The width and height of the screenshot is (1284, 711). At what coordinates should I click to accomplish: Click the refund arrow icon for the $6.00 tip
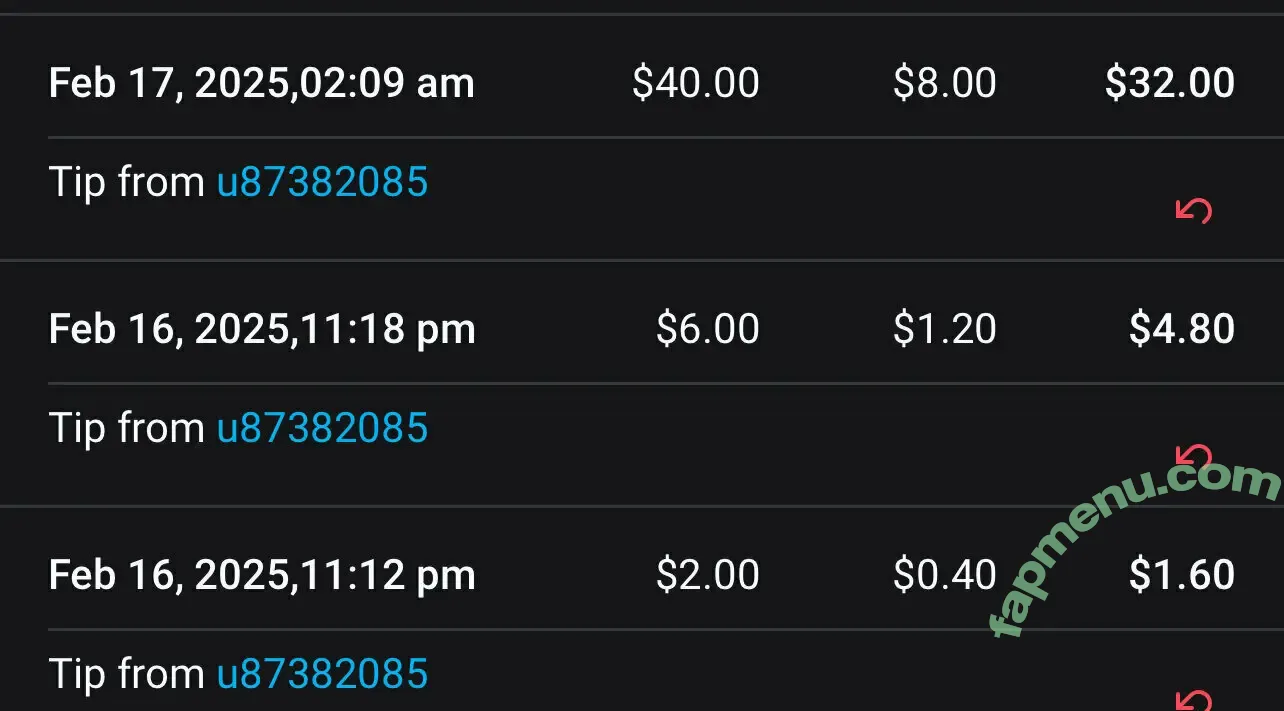[x=1194, y=457]
